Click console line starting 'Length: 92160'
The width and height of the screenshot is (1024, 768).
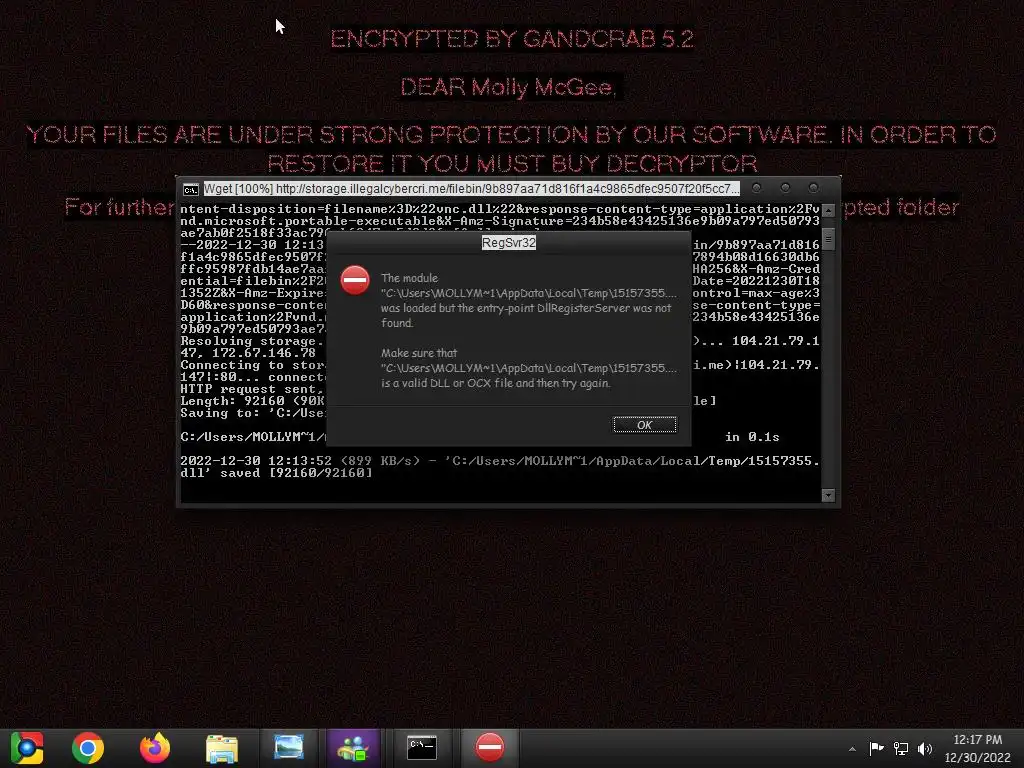(x=252, y=401)
